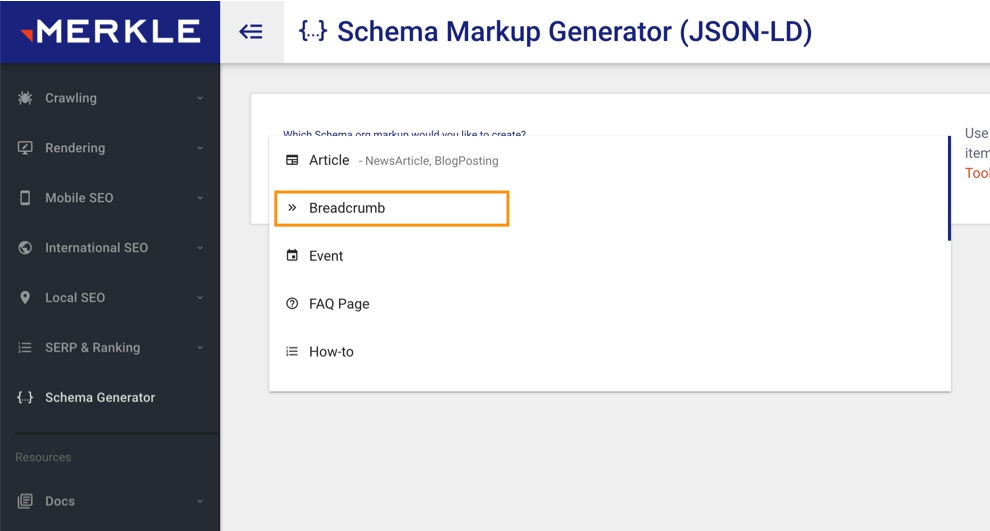Collapse sidebar with the menu arrow icon
This screenshot has width=990, height=531.
[251, 32]
